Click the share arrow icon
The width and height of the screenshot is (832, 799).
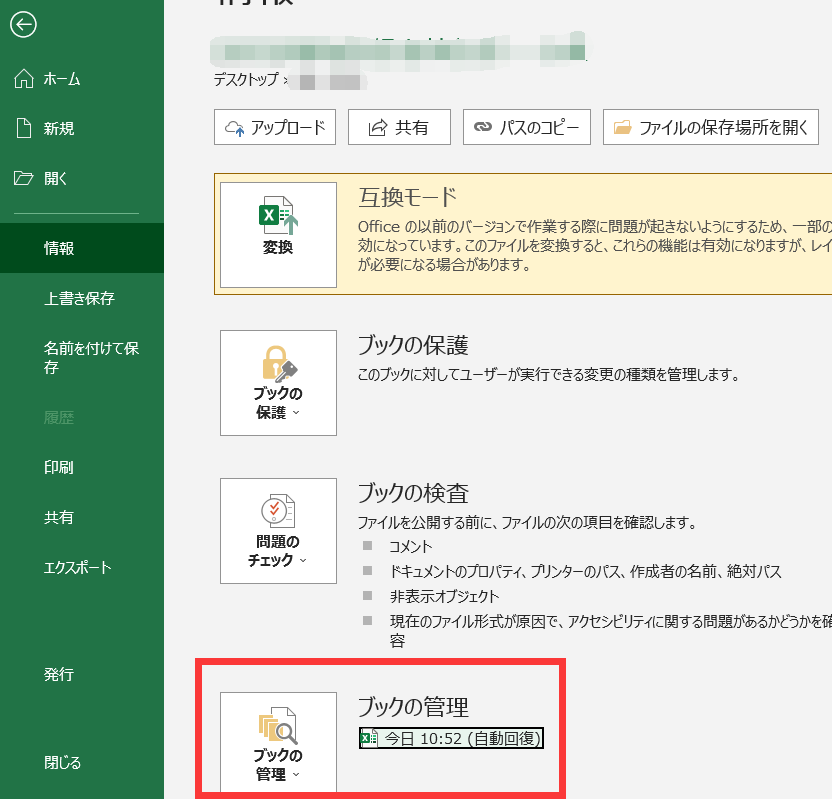(378, 128)
